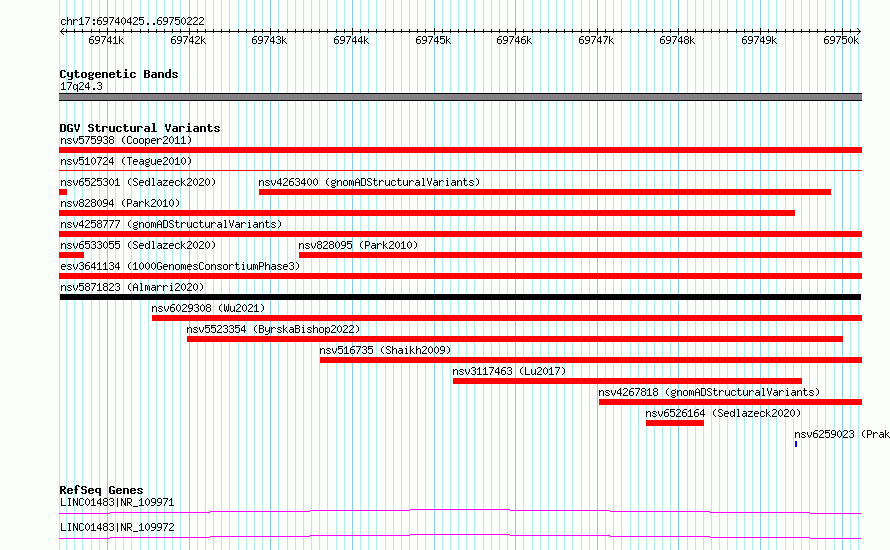Select the nsv4263400 red variant bar
890x550 pixels.
545,192
